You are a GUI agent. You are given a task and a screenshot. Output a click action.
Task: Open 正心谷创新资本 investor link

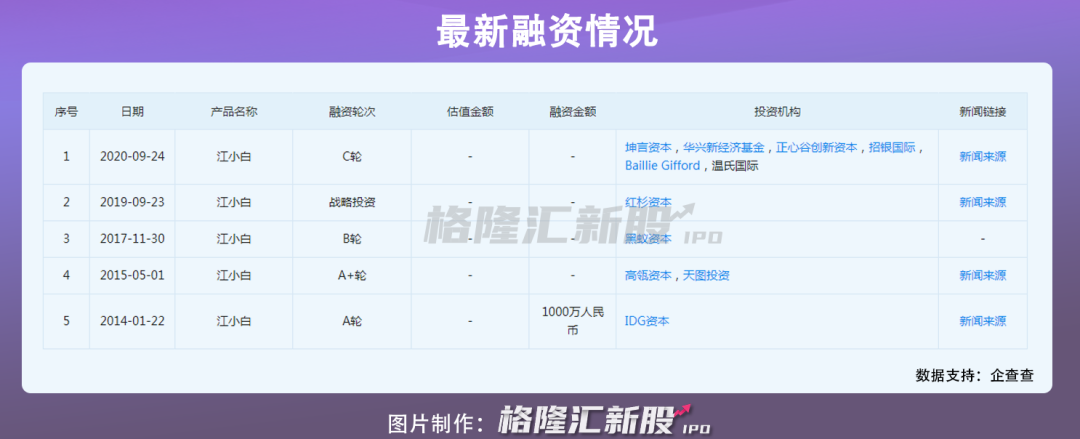coord(817,147)
